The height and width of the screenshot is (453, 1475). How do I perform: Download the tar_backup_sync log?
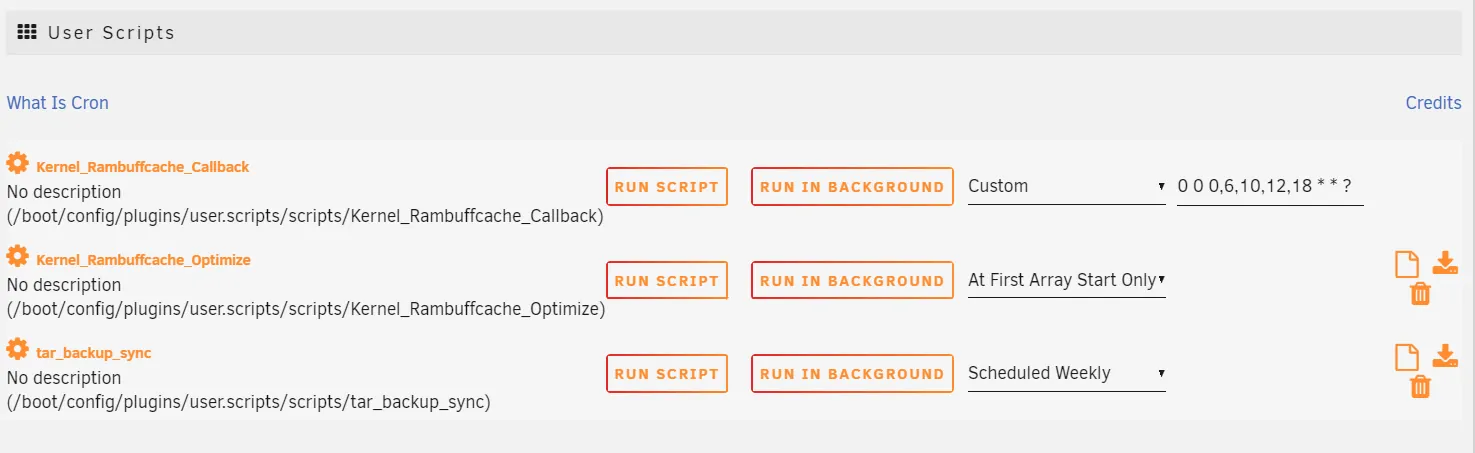tap(1445, 357)
